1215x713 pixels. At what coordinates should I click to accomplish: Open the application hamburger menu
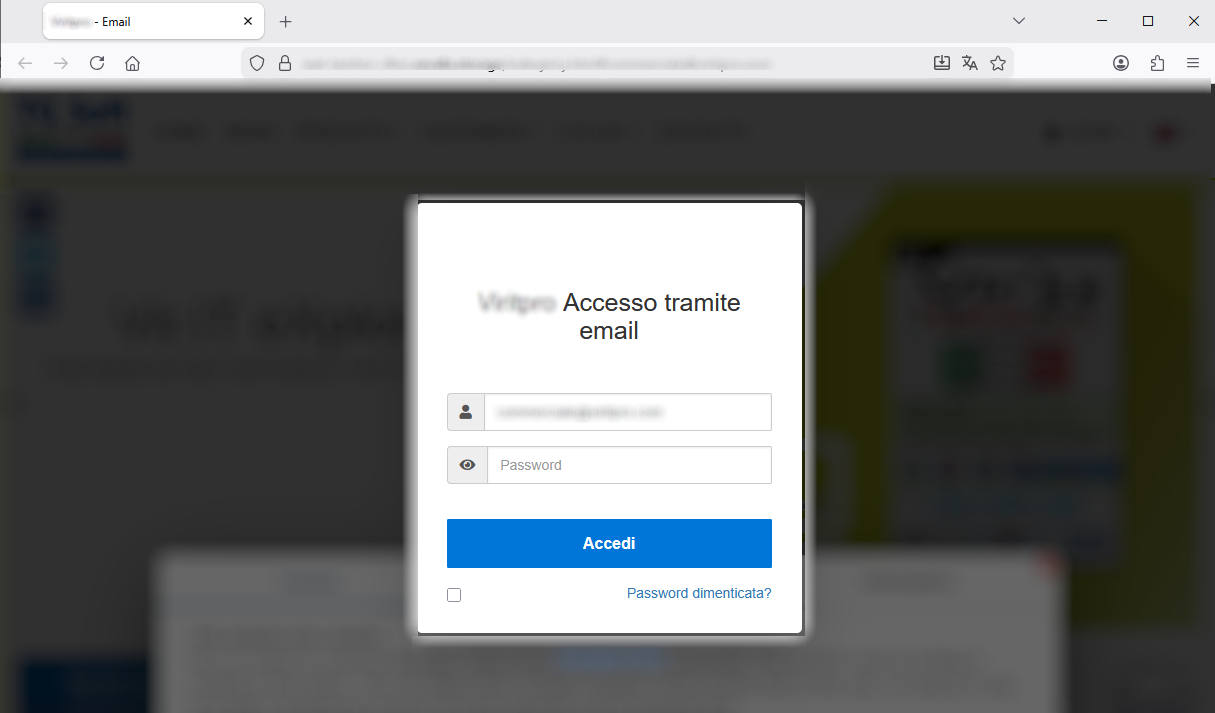(1193, 63)
